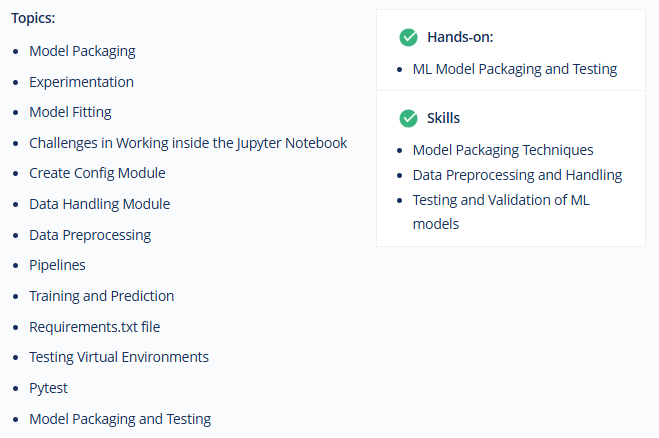The width and height of the screenshot is (659, 438).
Task: Click Model Packaging and Testing in Topics
Action: tap(120, 420)
